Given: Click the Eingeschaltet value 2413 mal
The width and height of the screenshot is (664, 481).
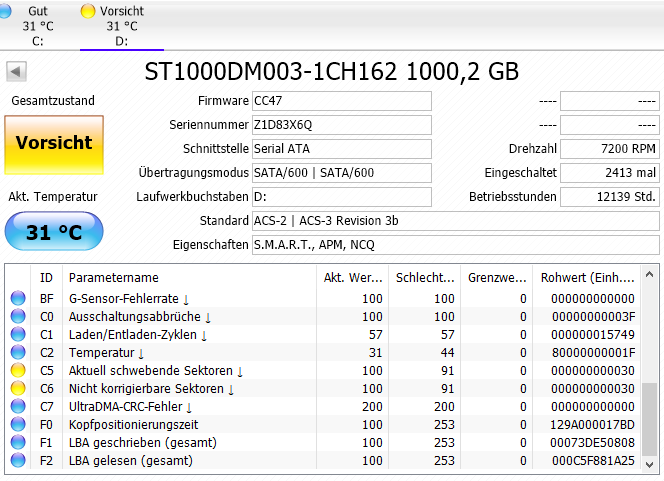Looking at the screenshot, I should tap(610, 173).
